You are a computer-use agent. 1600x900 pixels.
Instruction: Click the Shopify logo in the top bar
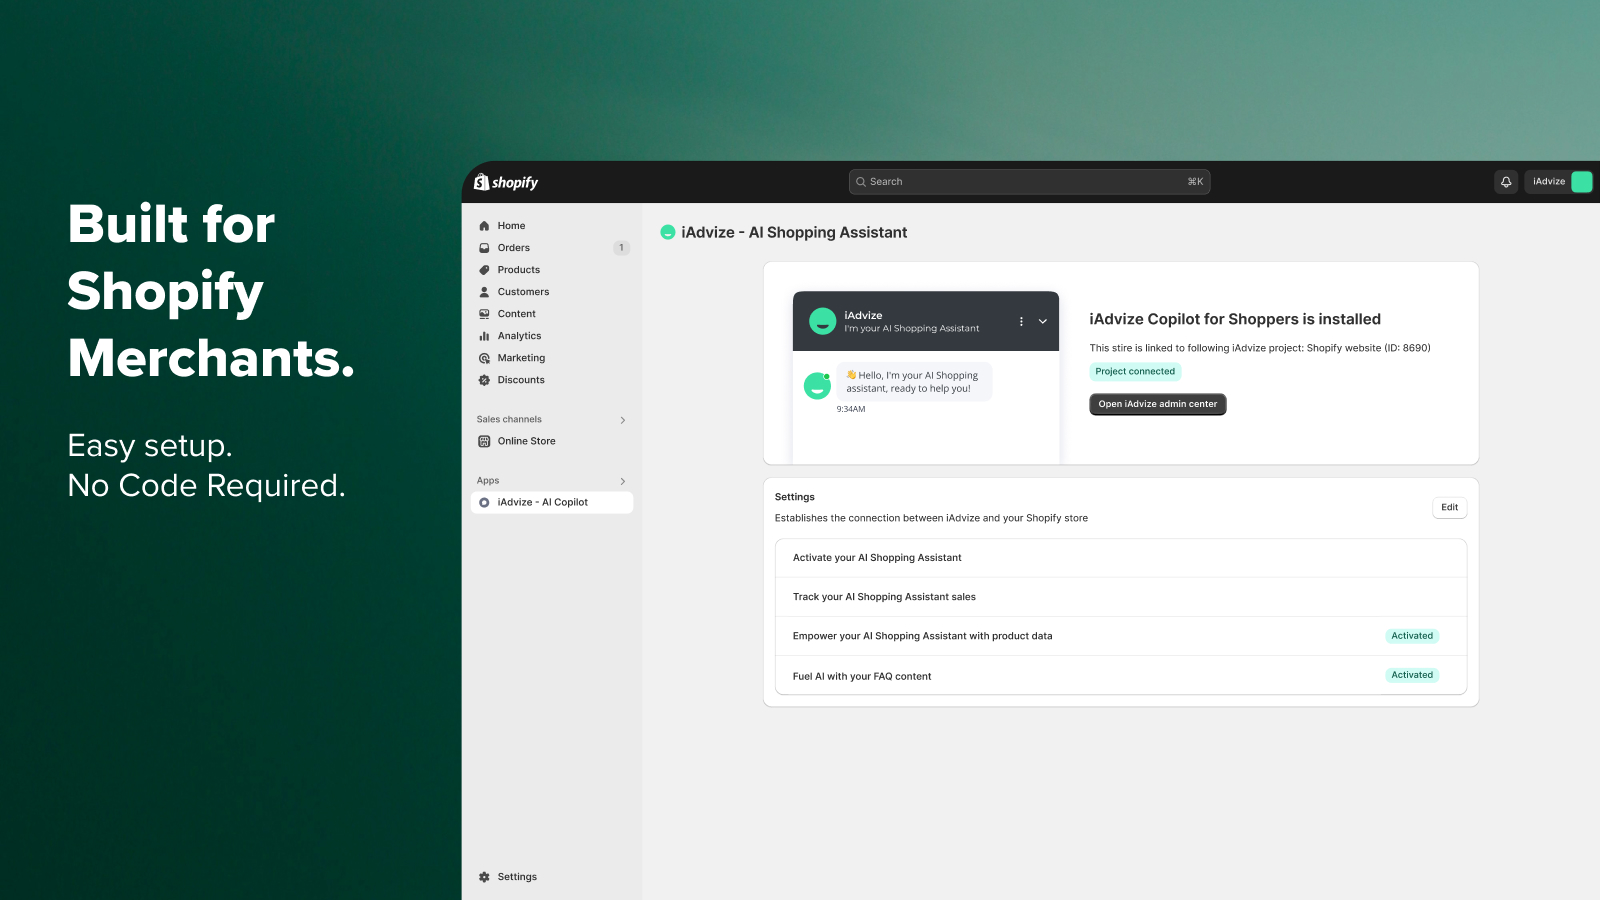[x=506, y=182]
